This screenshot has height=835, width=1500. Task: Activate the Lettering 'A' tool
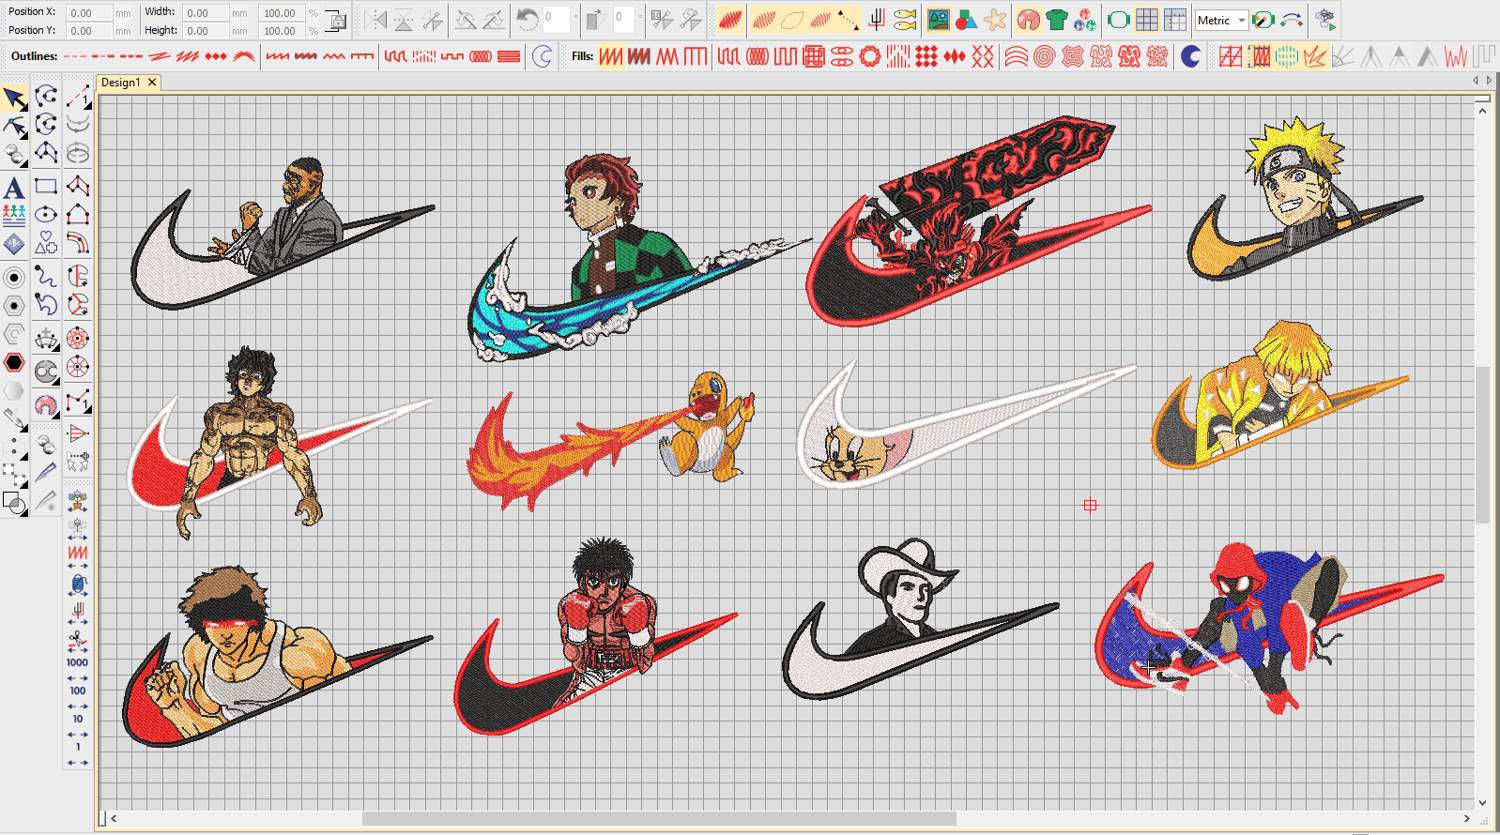coord(14,187)
